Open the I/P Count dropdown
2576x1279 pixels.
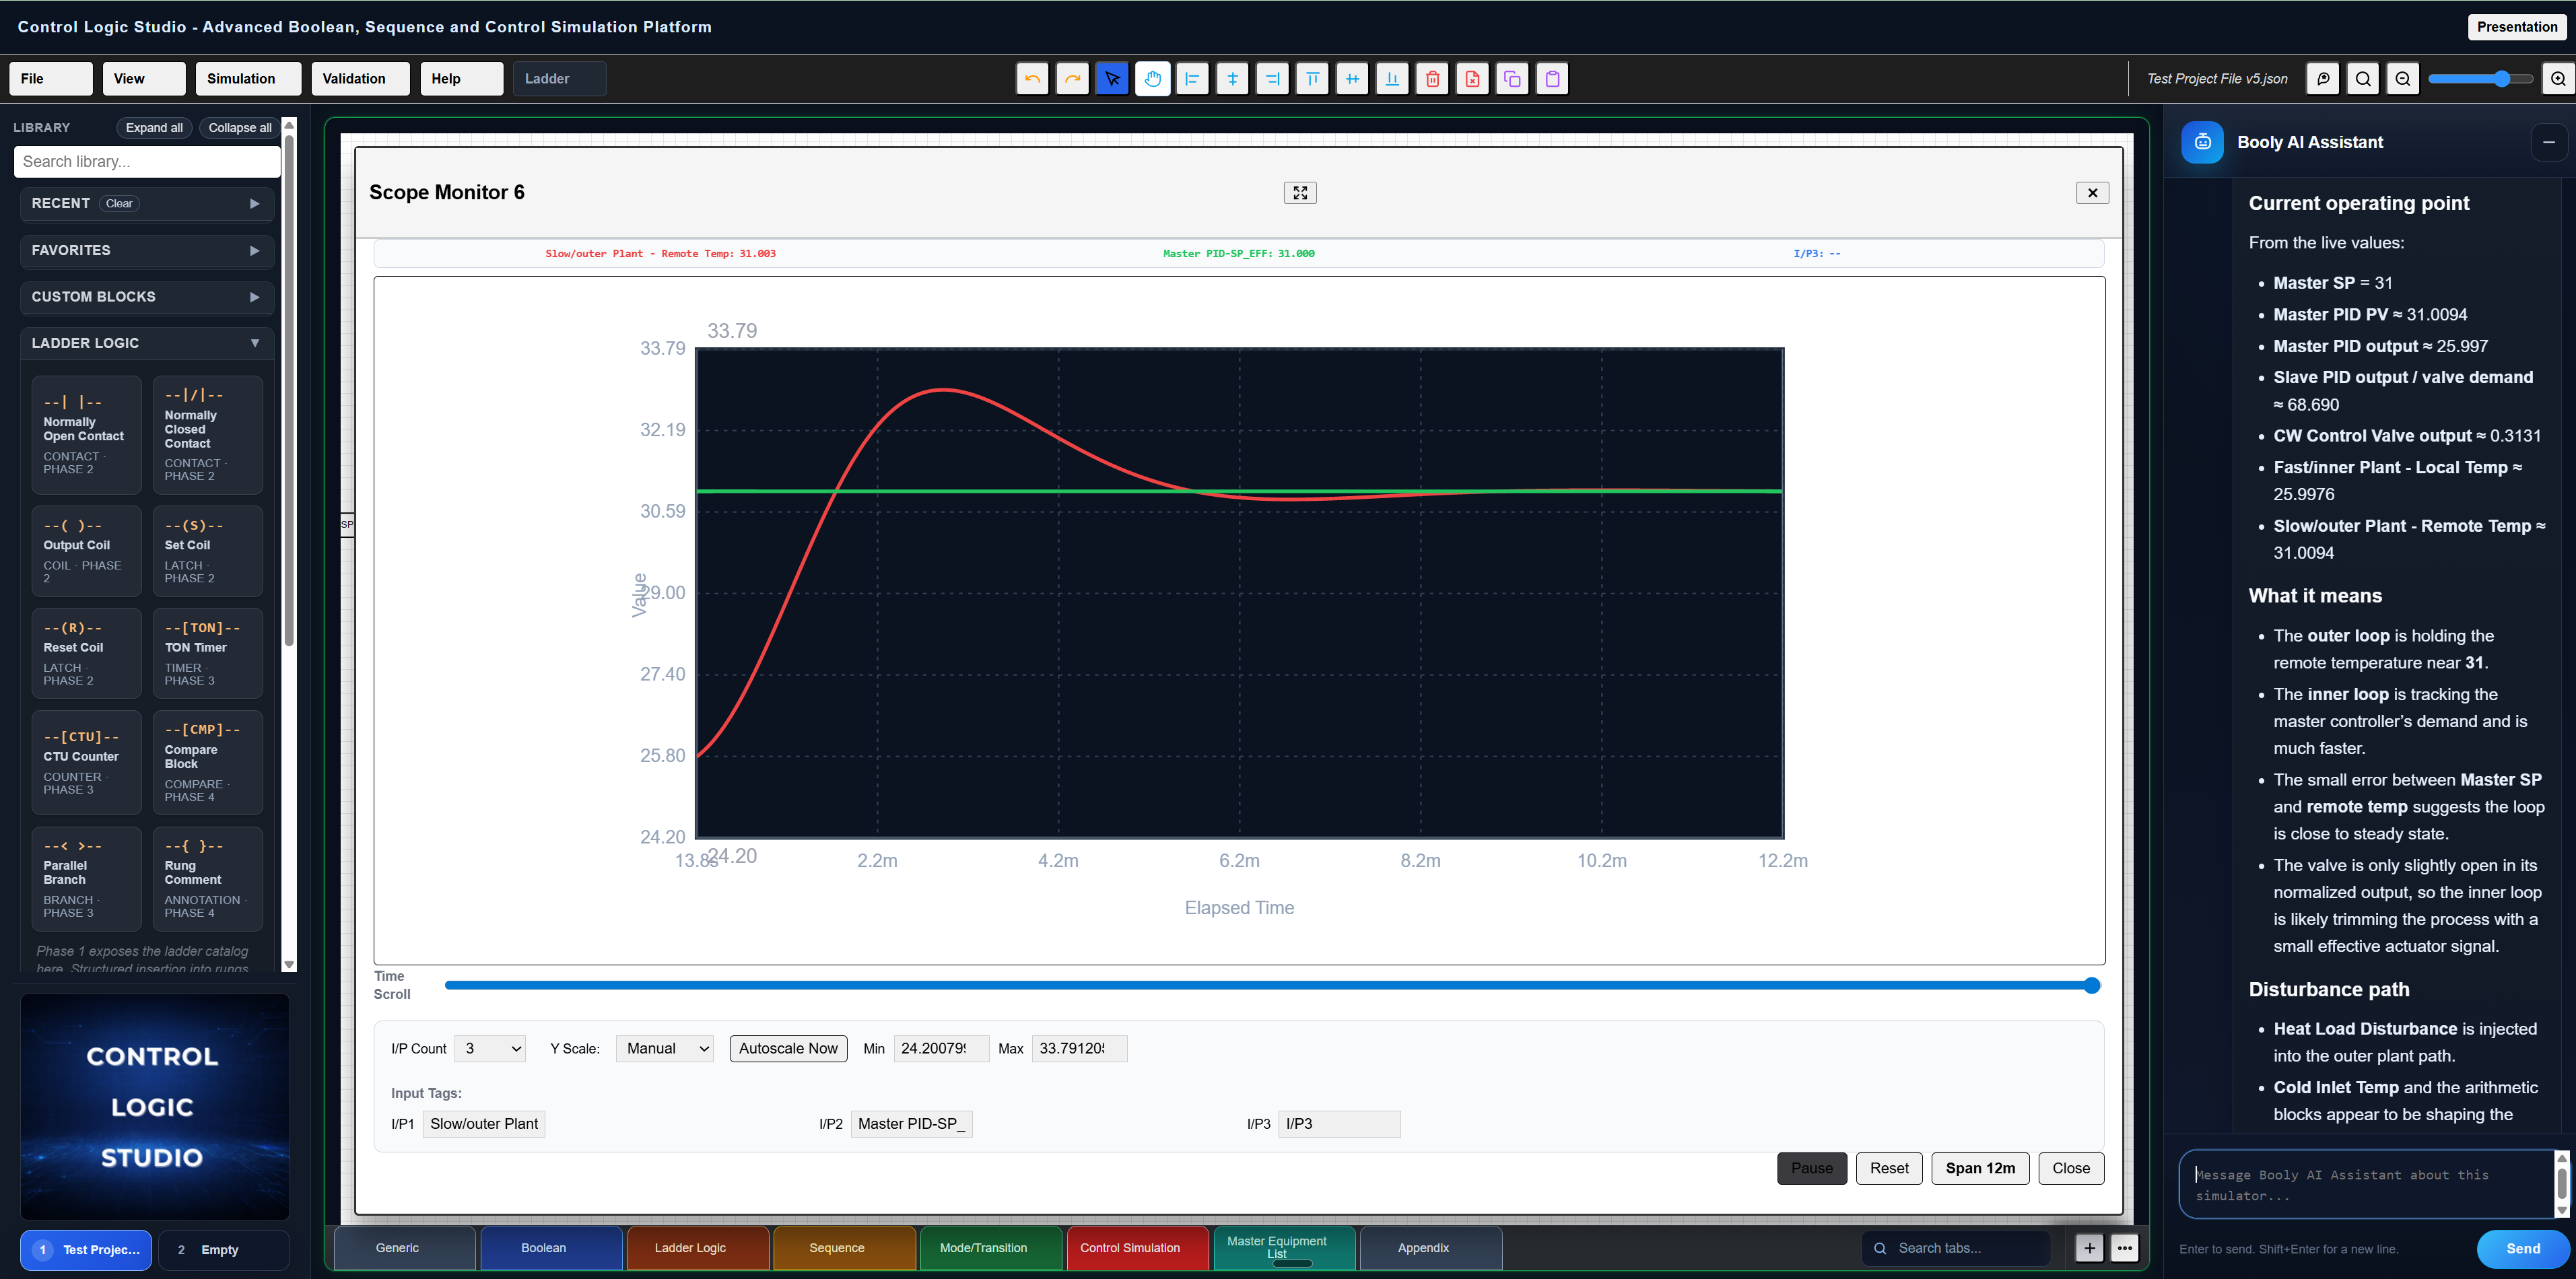click(489, 1048)
